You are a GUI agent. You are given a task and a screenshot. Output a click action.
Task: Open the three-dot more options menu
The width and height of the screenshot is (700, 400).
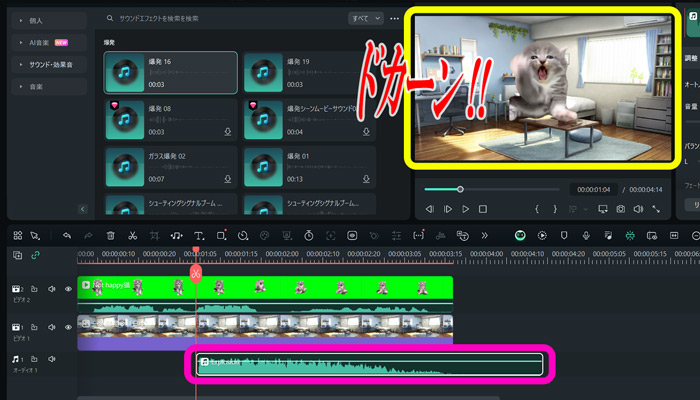pyautogui.click(x=395, y=18)
